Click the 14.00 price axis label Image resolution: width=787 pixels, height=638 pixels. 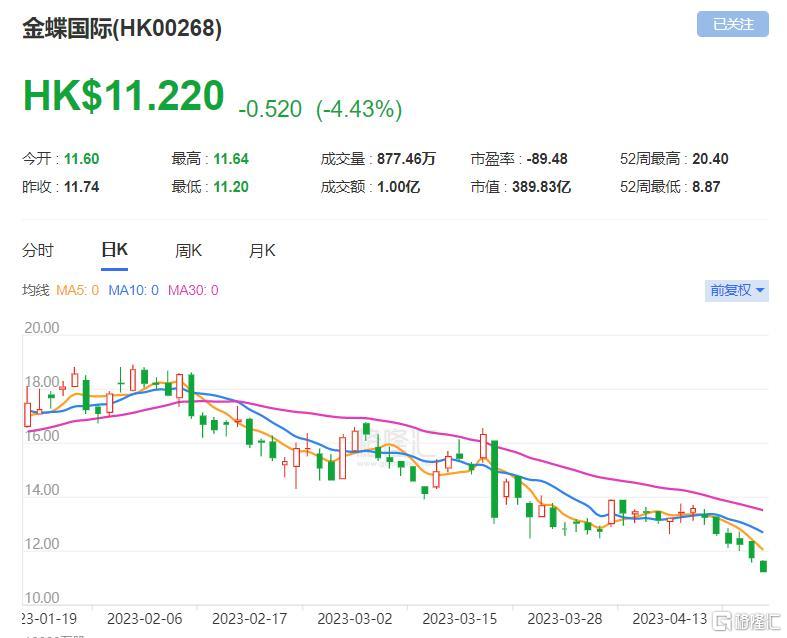42,490
